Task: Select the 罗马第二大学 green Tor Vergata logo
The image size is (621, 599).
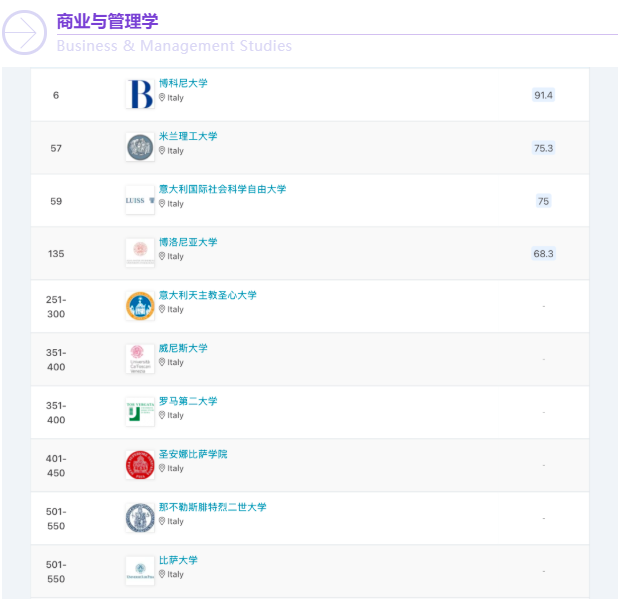Action: 140,412
